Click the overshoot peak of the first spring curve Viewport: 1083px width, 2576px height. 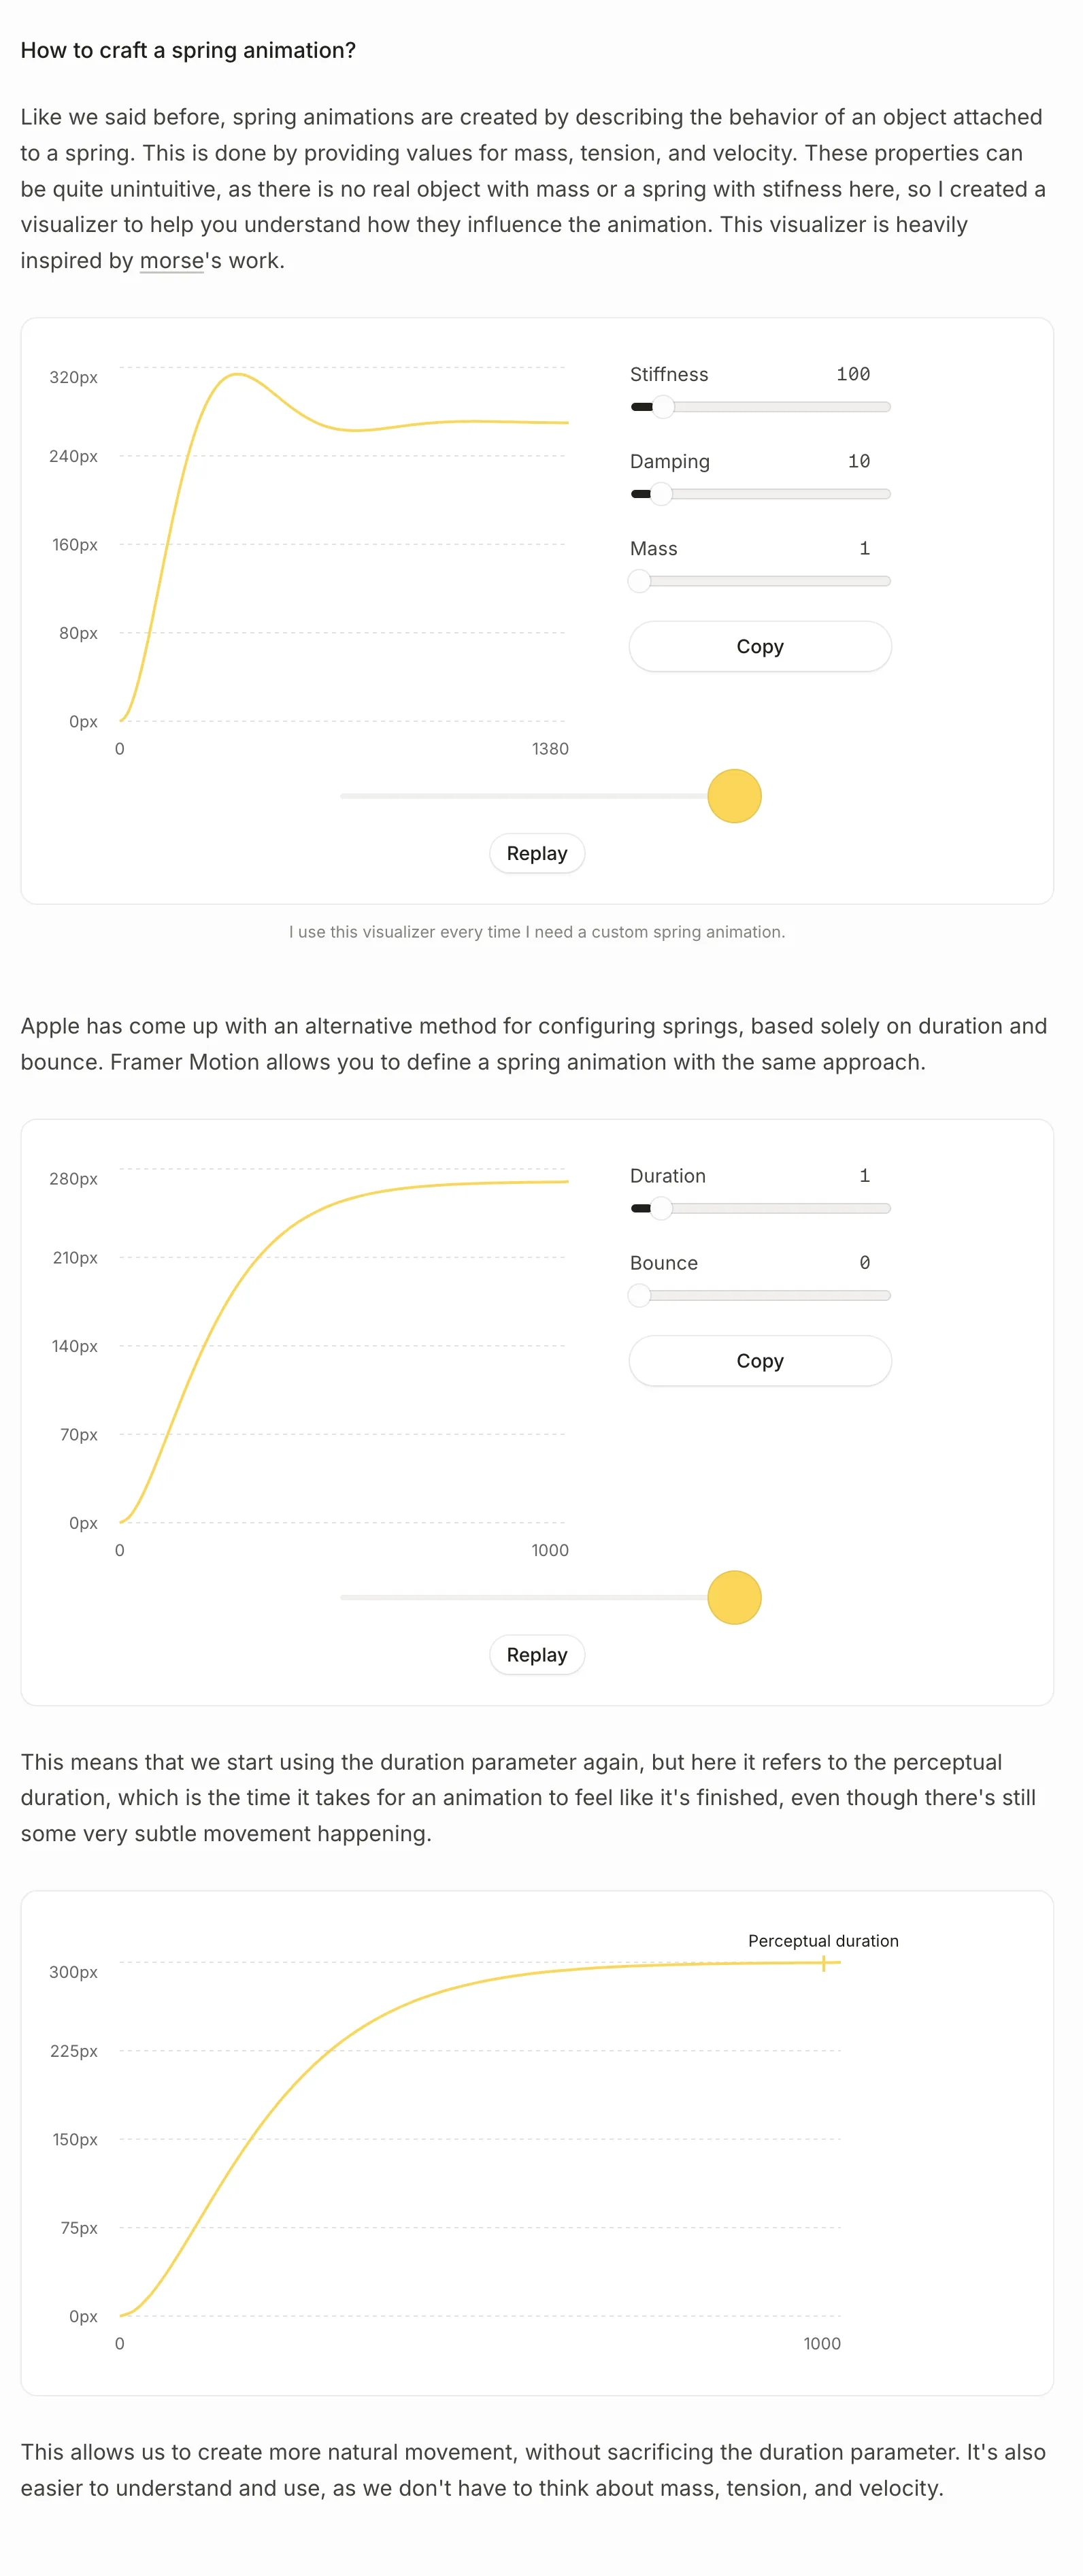(237, 374)
